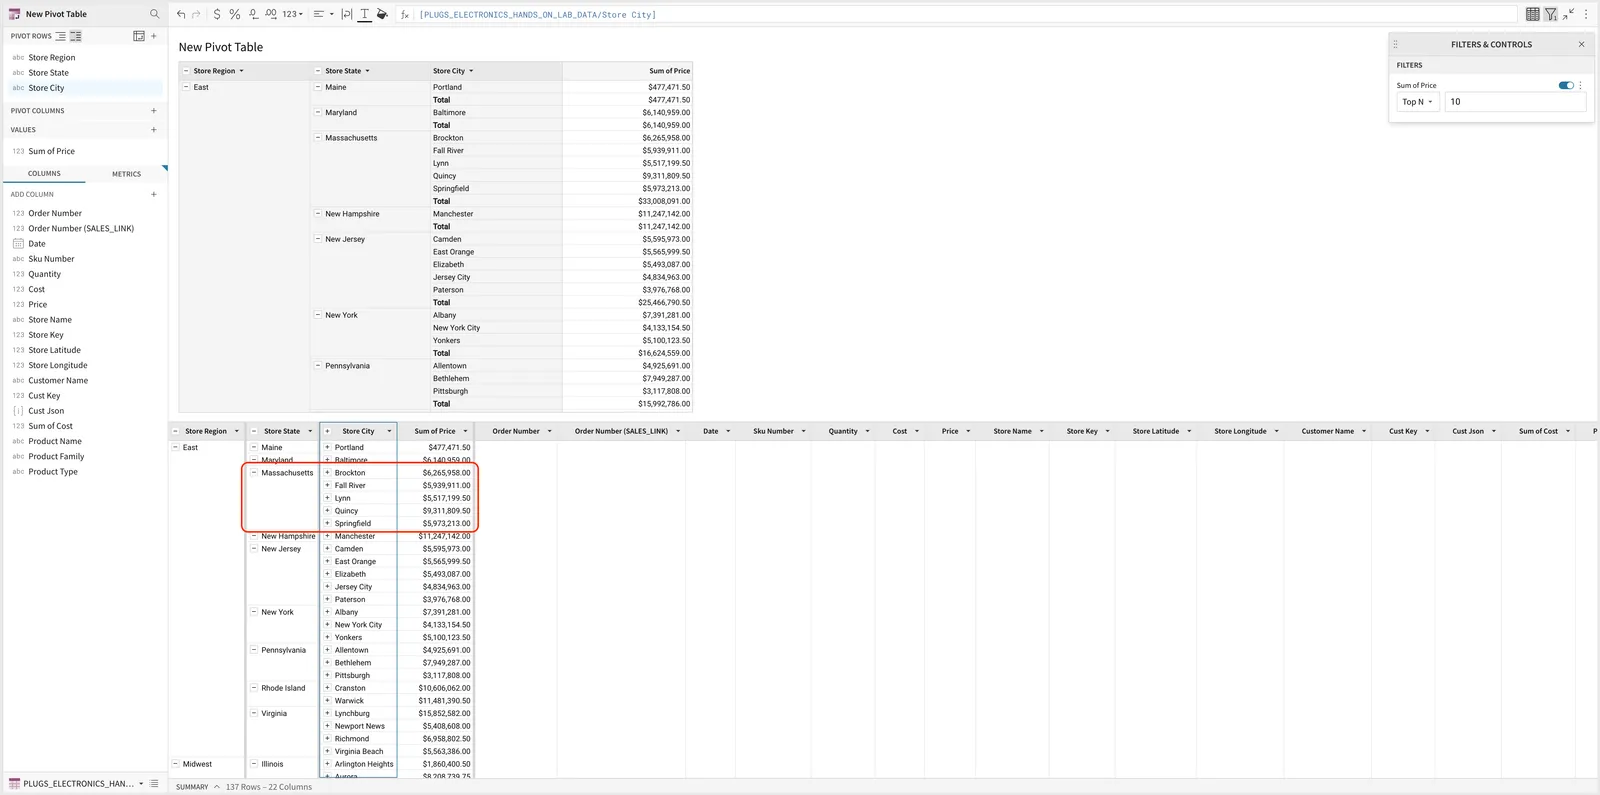1600x795 pixels.
Task: Decrease decimal places in the toolbar
Action: tap(254, 14)
